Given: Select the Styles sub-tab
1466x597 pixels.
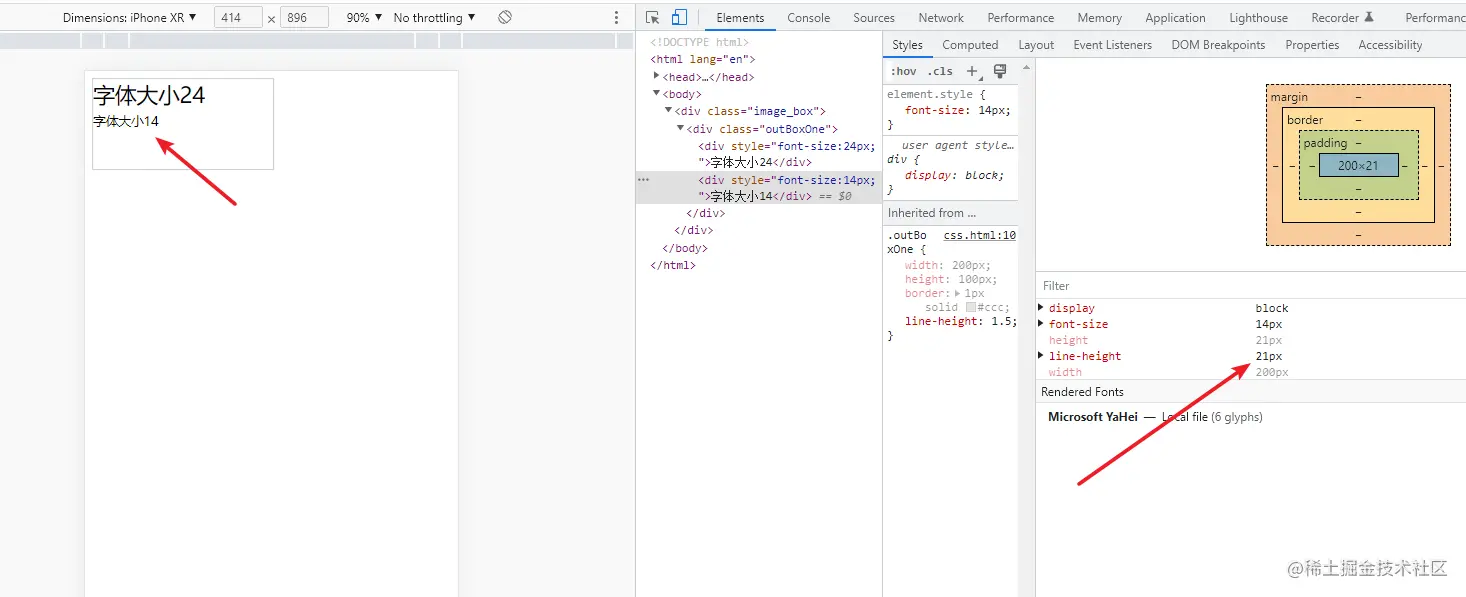Looking at the screenshot, I should coord(907,45).
